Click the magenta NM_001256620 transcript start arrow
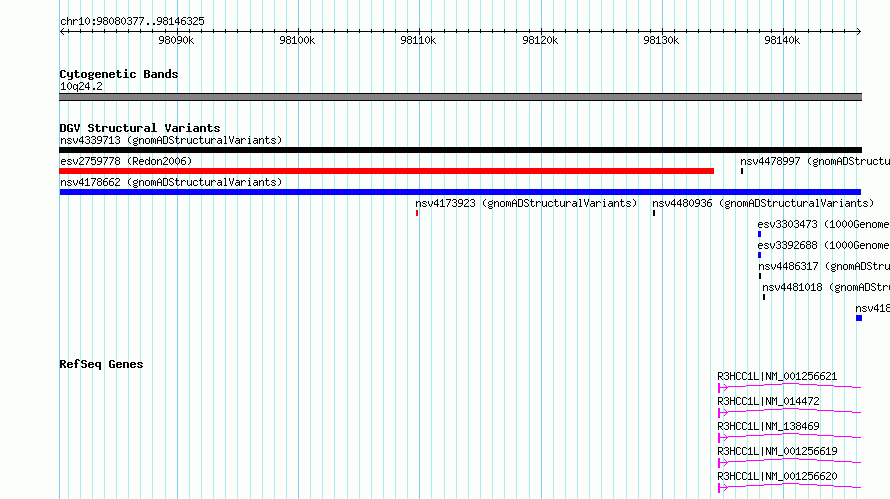The image size is (890, 499). [x=723, y=488]
